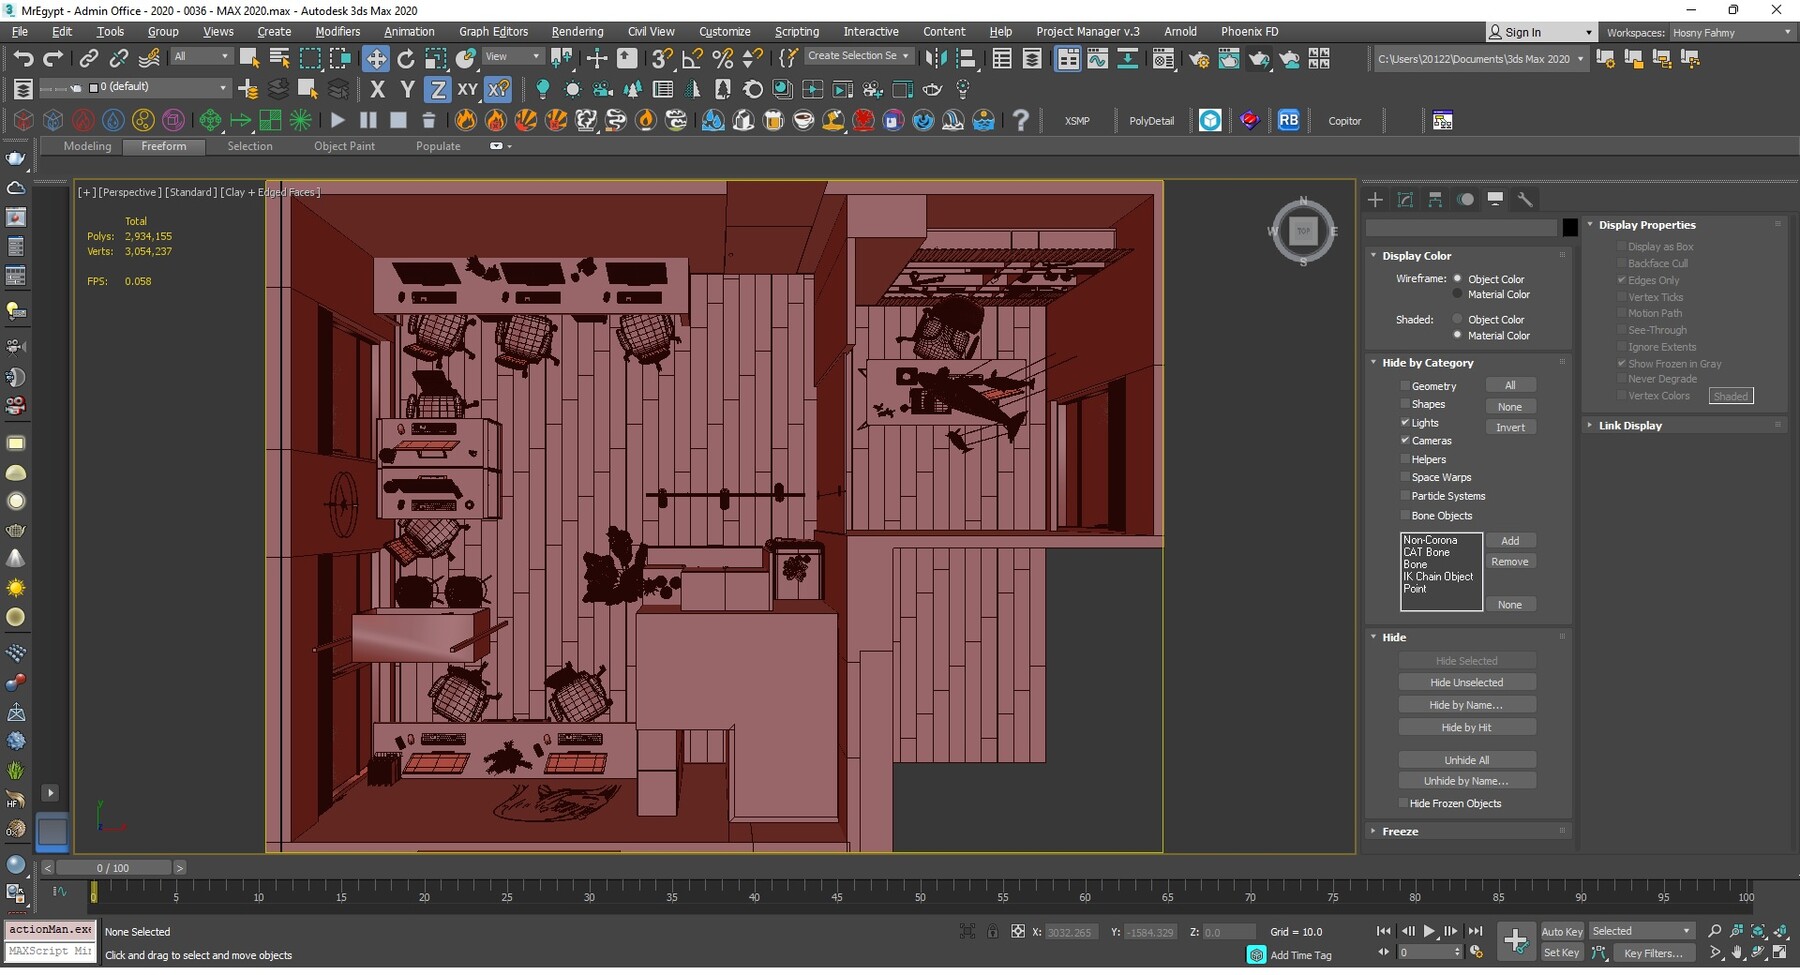Switch to the Modeling ribbon tab

pos(87,147)
